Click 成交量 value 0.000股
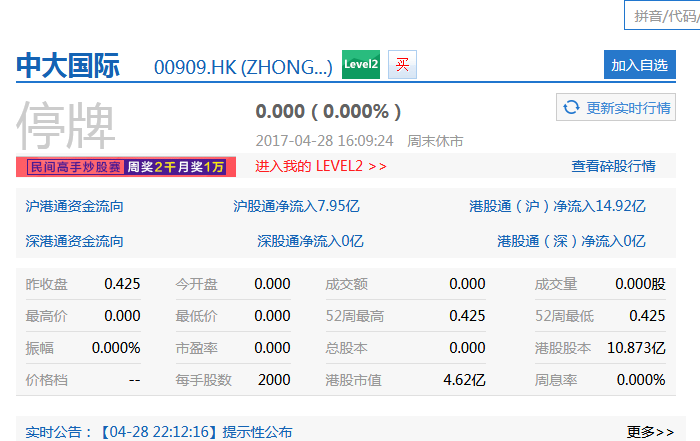Screen dimensions: 700x441 click(640, 284)
